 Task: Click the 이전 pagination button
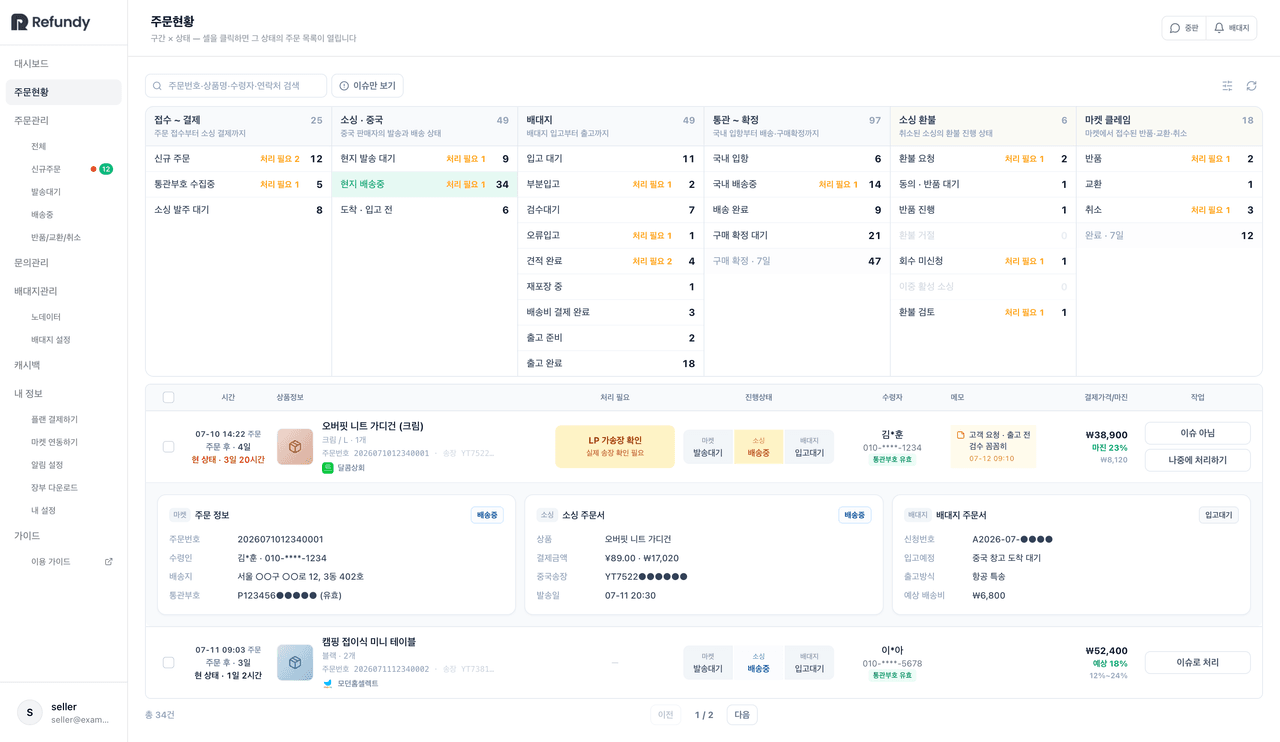pos(667,715)
